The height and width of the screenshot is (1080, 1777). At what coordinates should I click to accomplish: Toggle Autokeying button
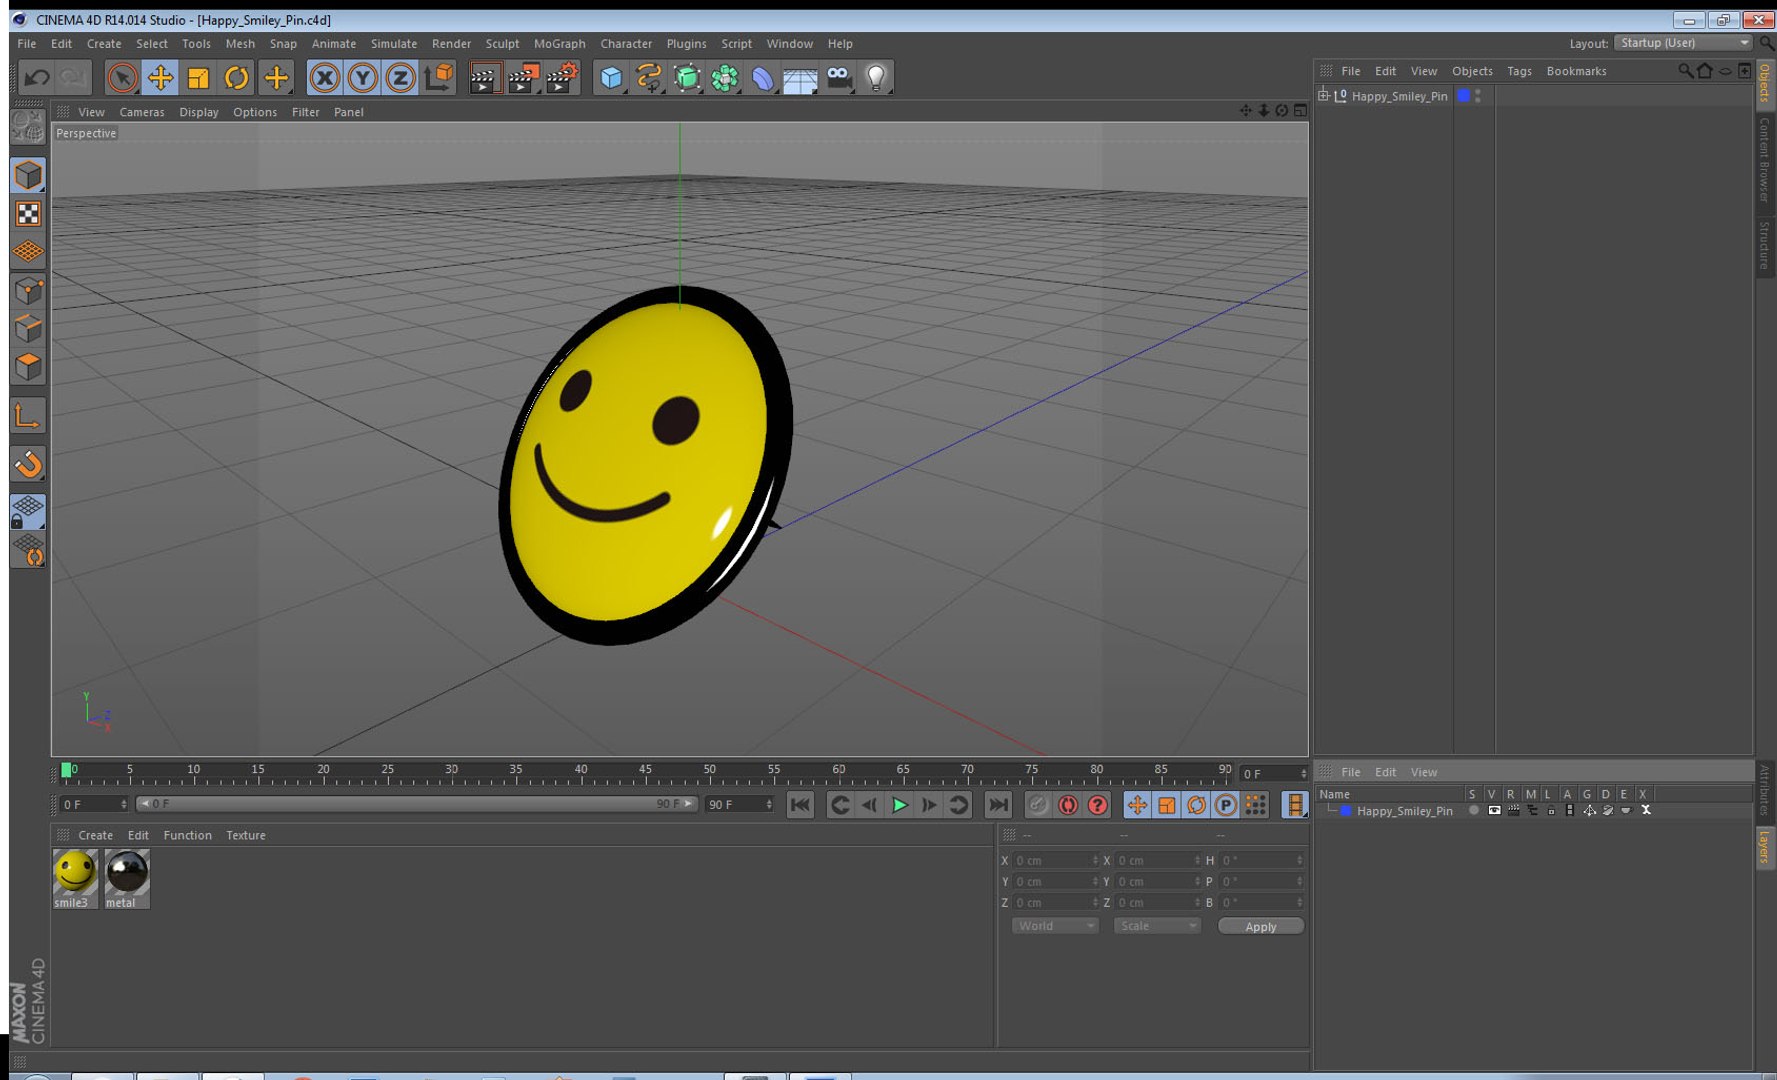coord(1068,805)
